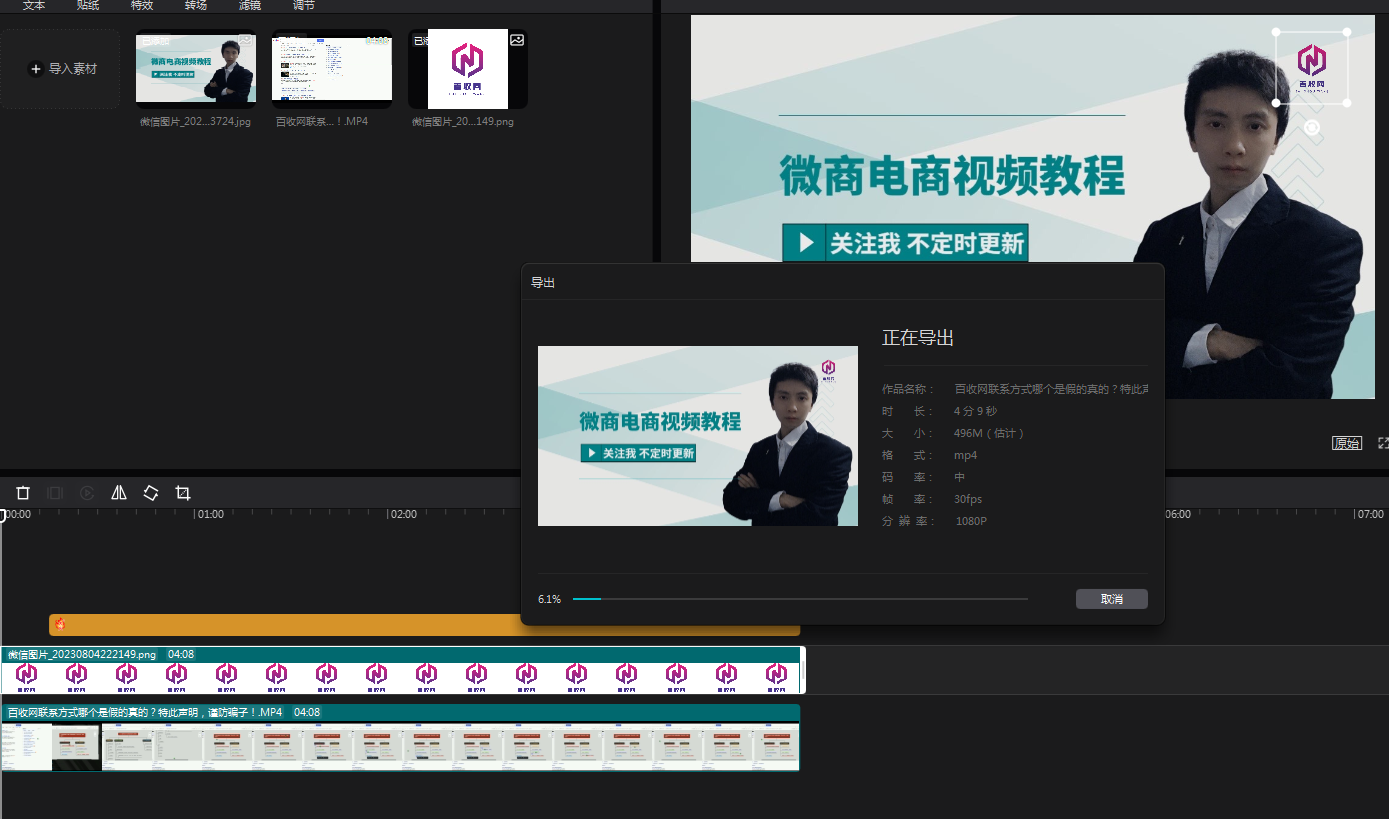Click the file name 微信图片_202...3724.jpg
This screenshot has height=819, width=1389.
pos(196,121)
